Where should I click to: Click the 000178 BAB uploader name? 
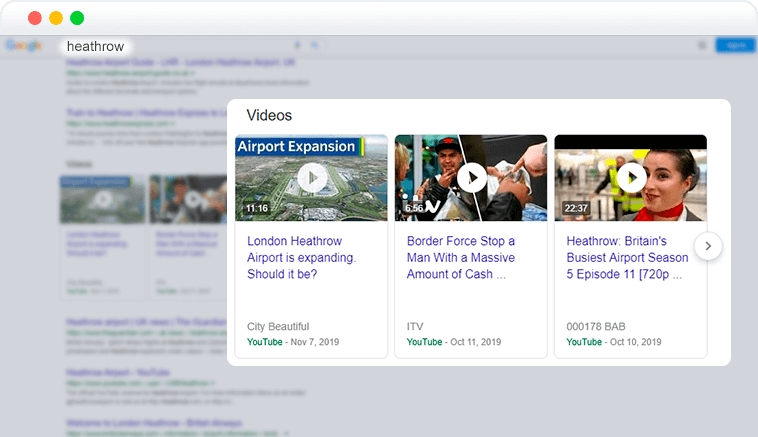(x=596, y=326)
